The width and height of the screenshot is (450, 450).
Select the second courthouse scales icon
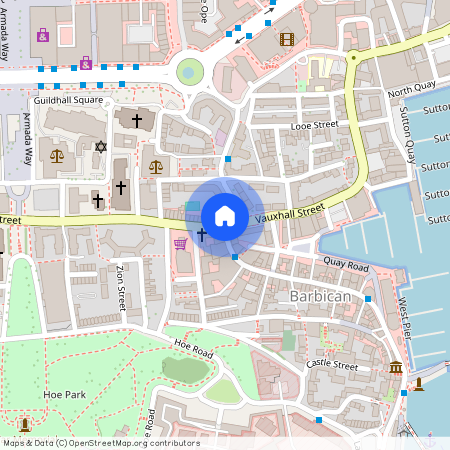(156, 167)
